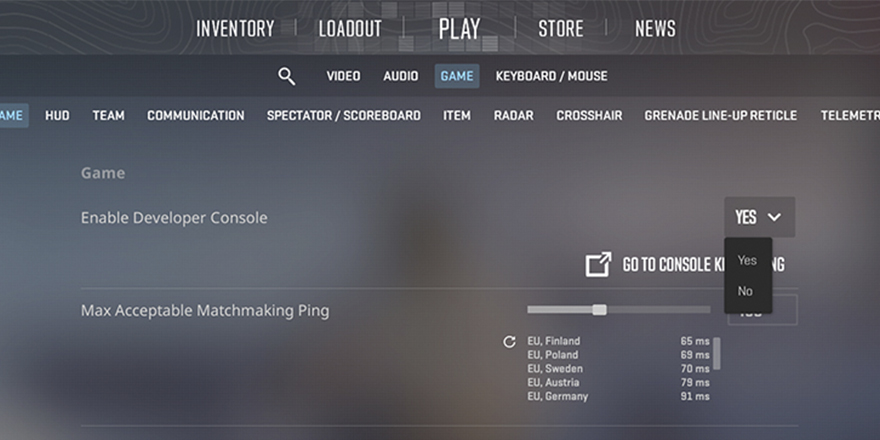Image resolution: width=880 pixels, height=440 pixels.
Task: Click the Max Acceptable Matchmaking Ping slider handle
Action: point(599,310)
